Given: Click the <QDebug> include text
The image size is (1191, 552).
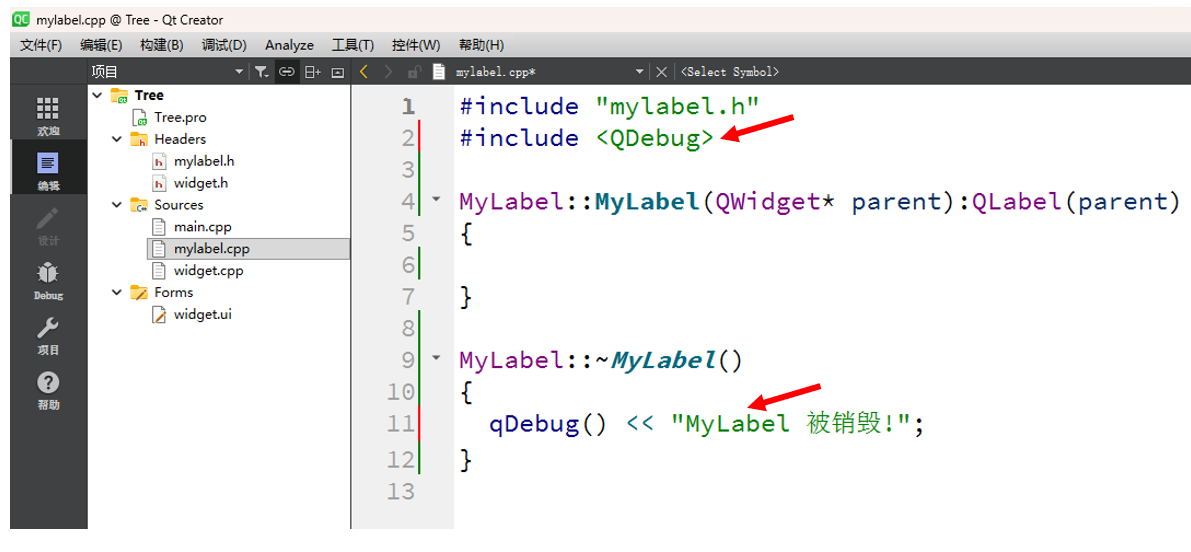Looking at the screenshot, I should click(x=654, y=138).
